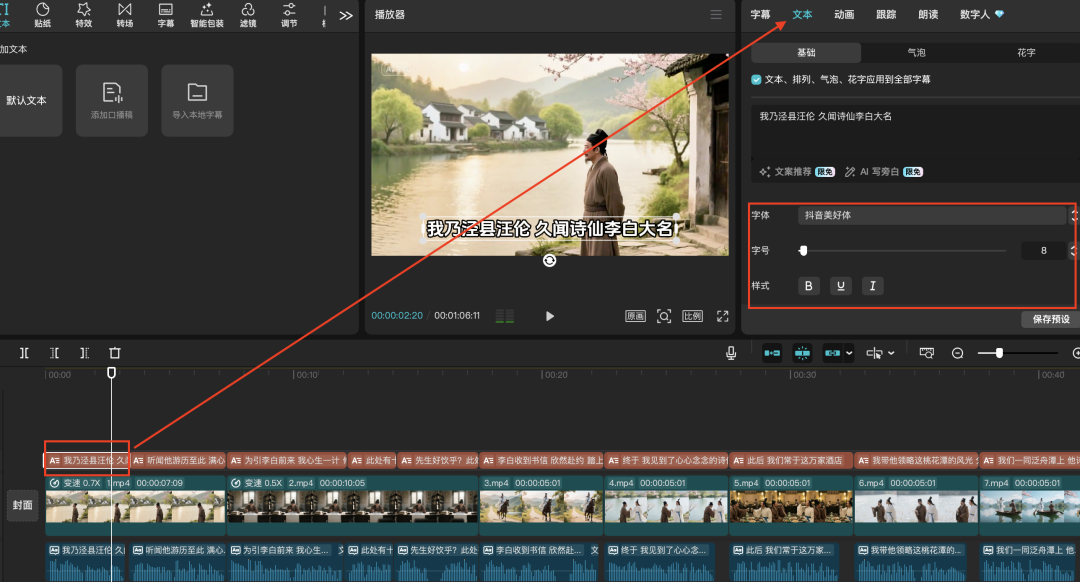Screen dimensions: 1080x582
Task: Switch to the 气泡 bubble tab
Action: pyautogui.click(x=916, y=52)
